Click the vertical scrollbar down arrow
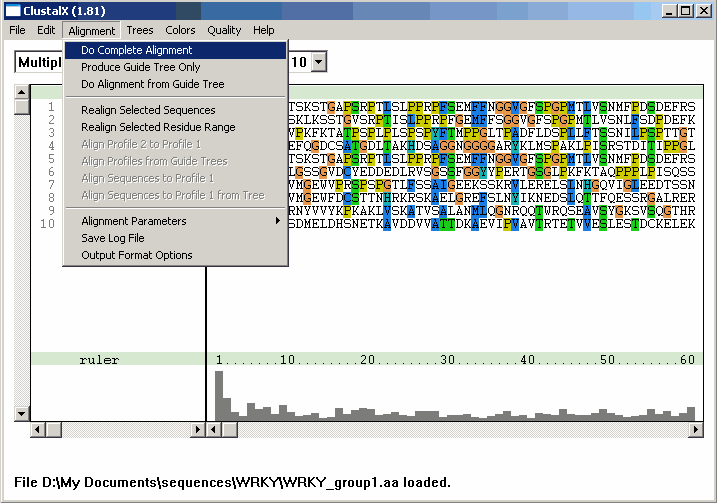The width and height of the screenshot is (717, 503). (x=21, y=414)
